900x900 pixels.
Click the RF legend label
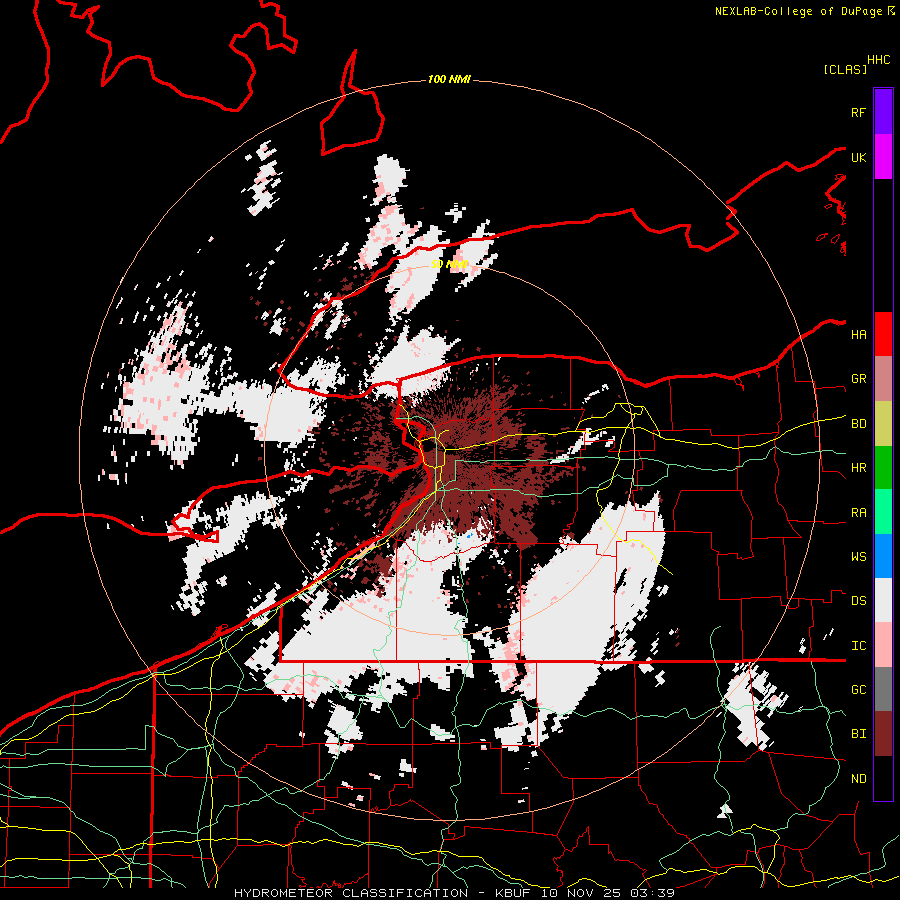[859, 112]
